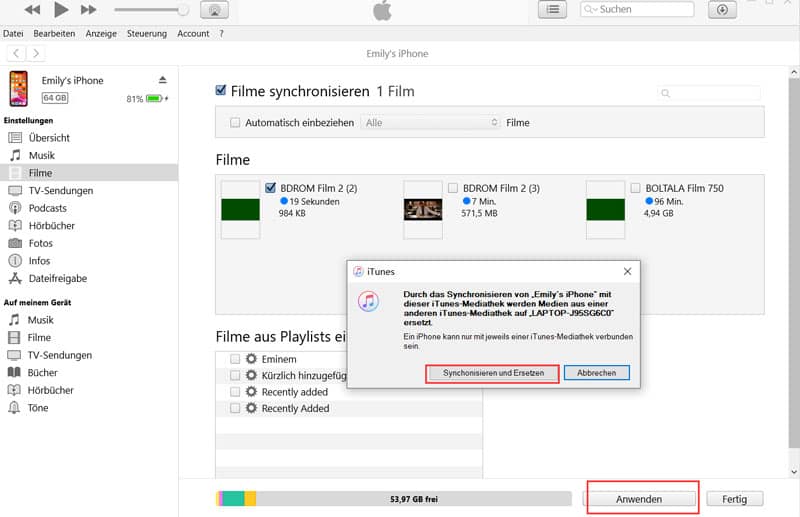
Task: Adjust the volume slider knob
Action: click(x=183, y=10)
